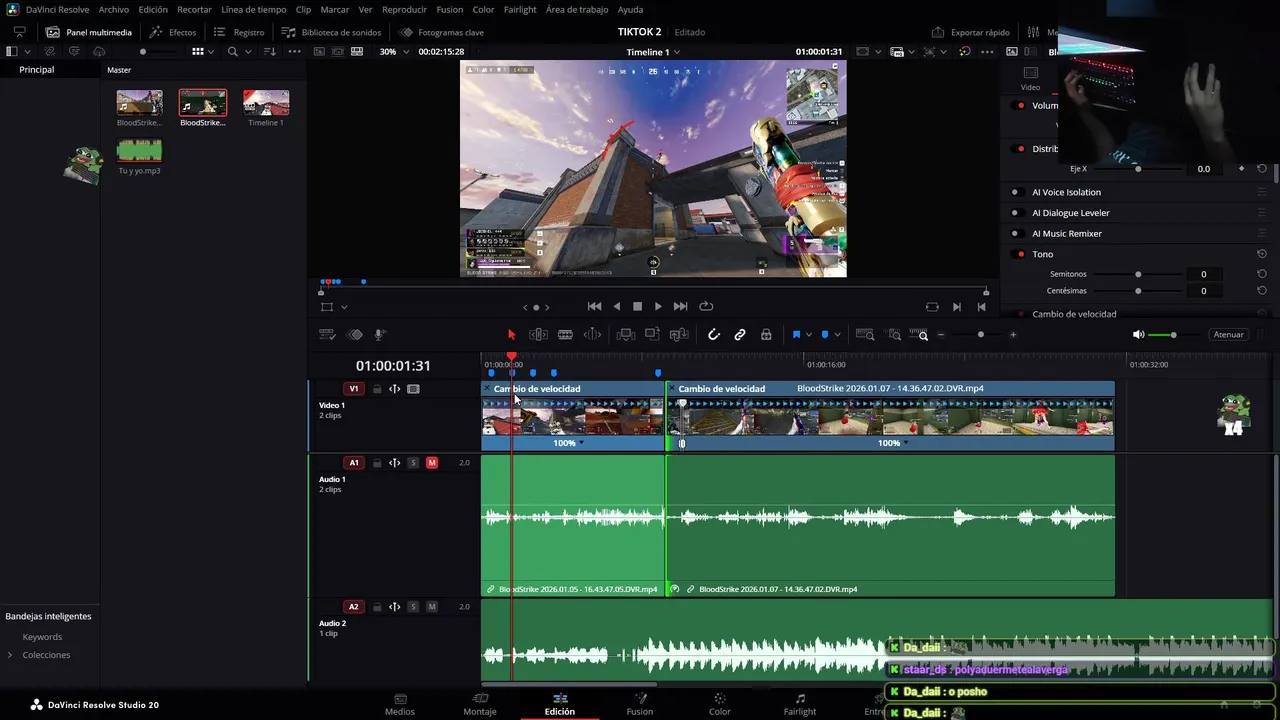Click the custom zoom icon

point(918,335)
